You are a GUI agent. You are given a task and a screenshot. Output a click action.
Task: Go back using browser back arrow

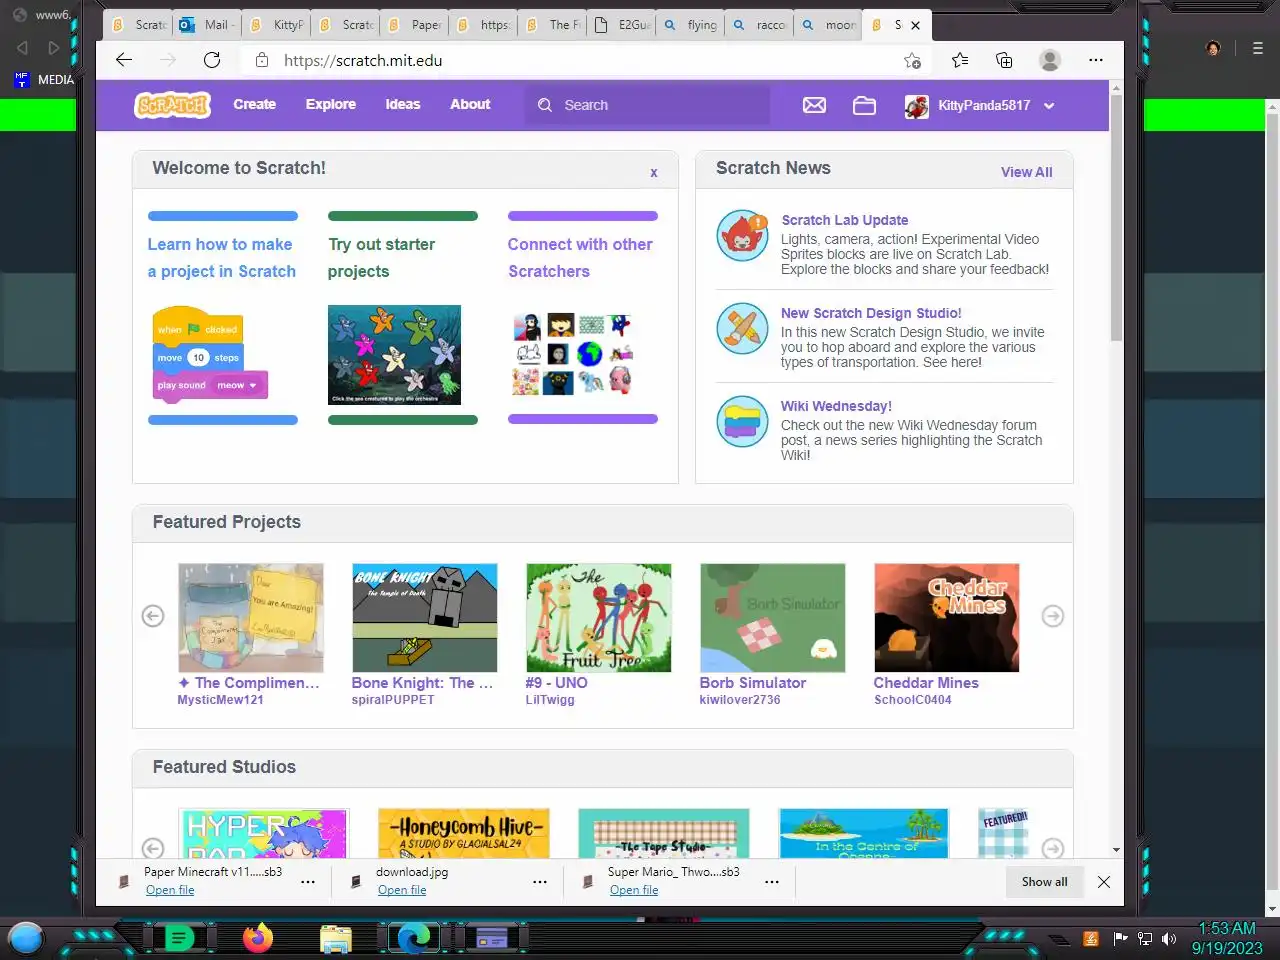[x=124, y=60]
